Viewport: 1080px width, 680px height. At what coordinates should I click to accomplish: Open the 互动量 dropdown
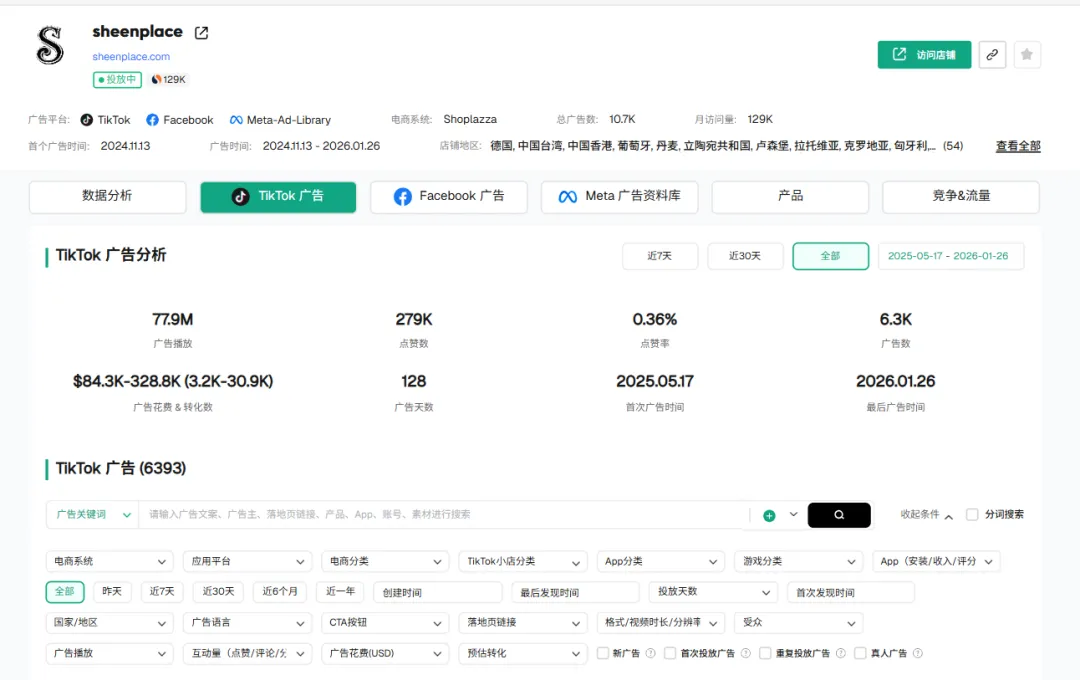[x=247, y=653]
